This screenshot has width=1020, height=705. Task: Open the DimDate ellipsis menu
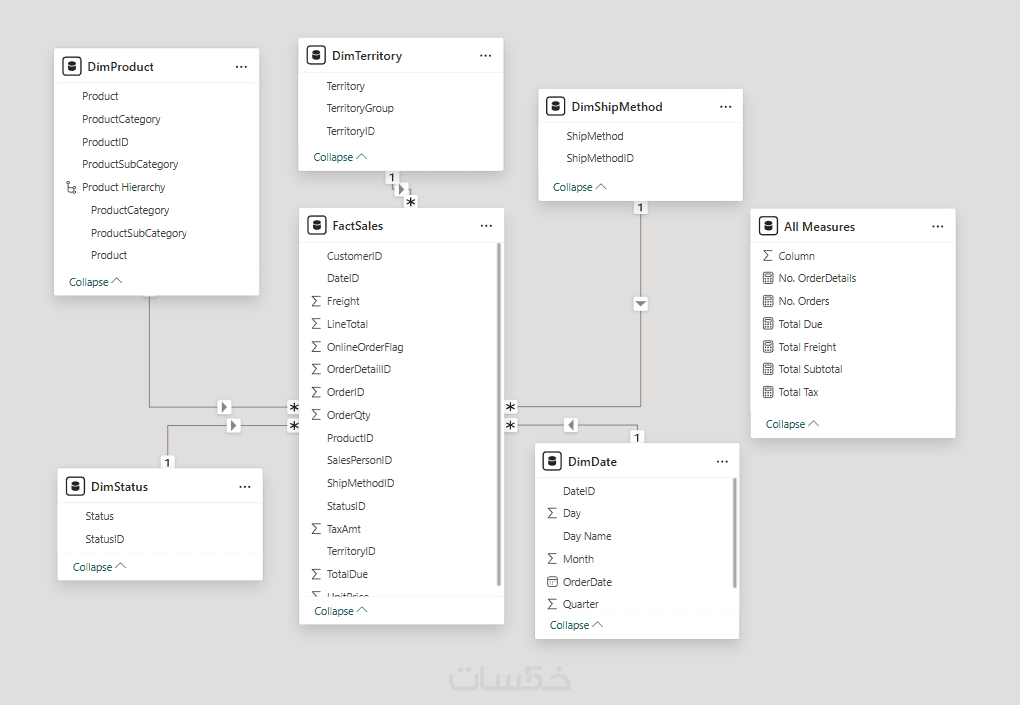(722, 462)
